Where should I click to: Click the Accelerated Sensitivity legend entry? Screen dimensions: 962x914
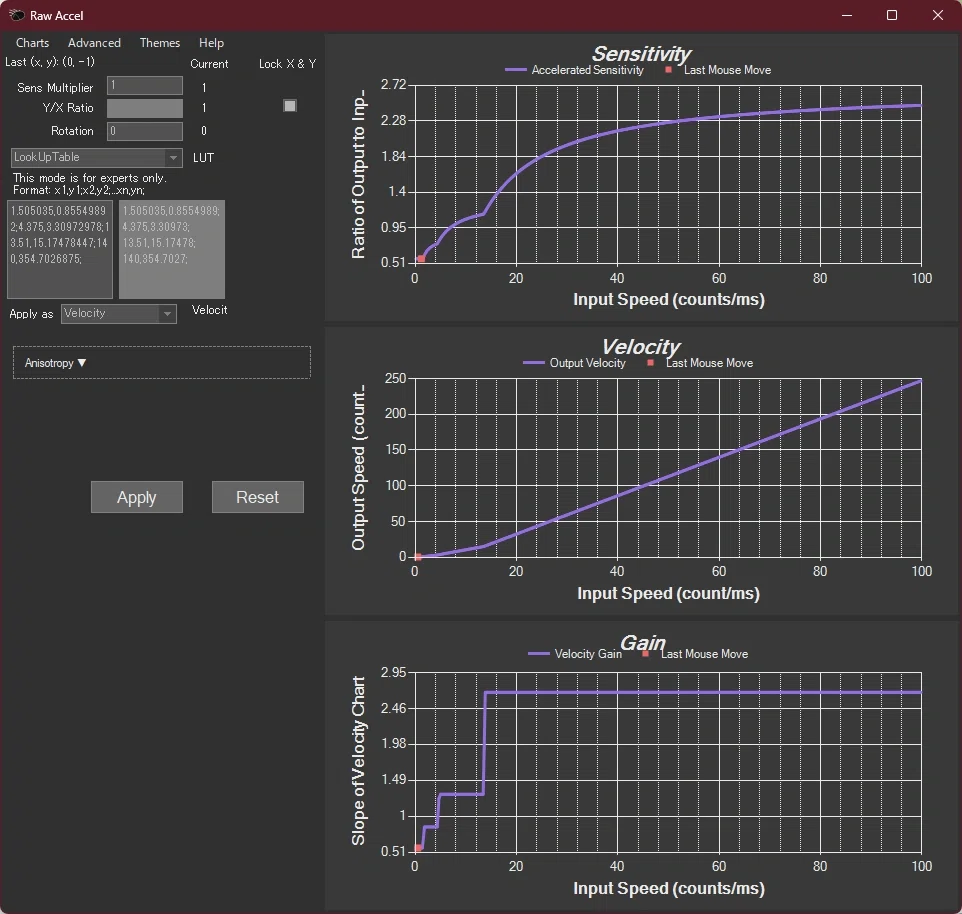tap(574, 70)
